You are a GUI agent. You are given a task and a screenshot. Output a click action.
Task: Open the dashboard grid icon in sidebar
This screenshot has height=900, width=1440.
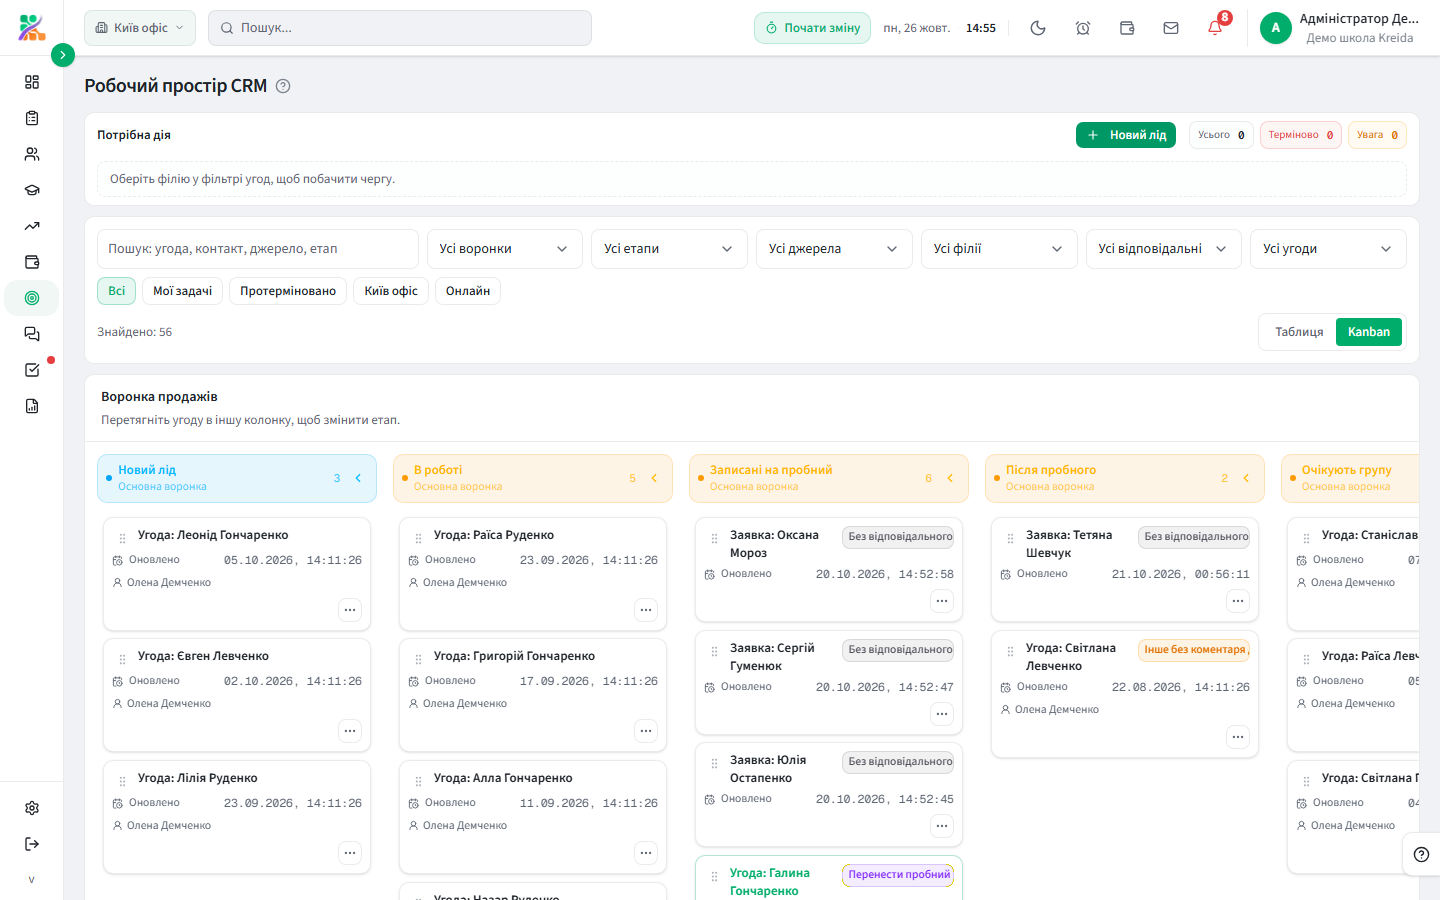[x=32, y=82]
